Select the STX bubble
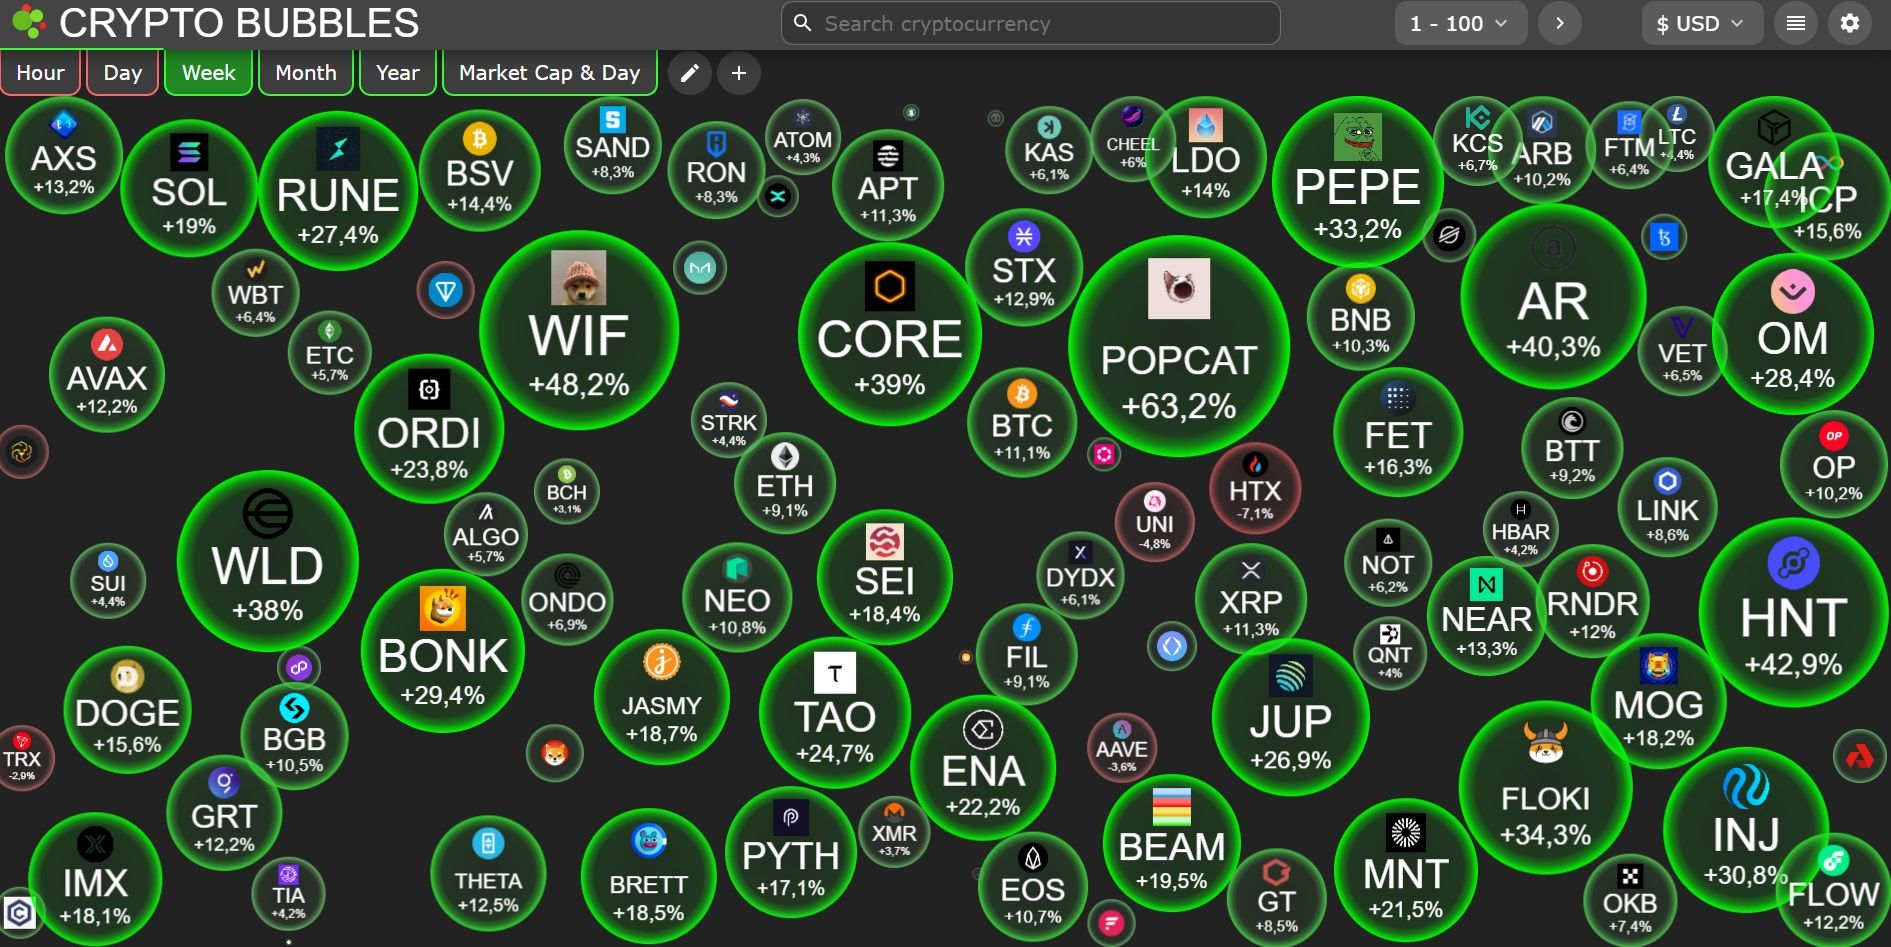The height and width of the screenshot is (947, 1891). [1023, 267]
